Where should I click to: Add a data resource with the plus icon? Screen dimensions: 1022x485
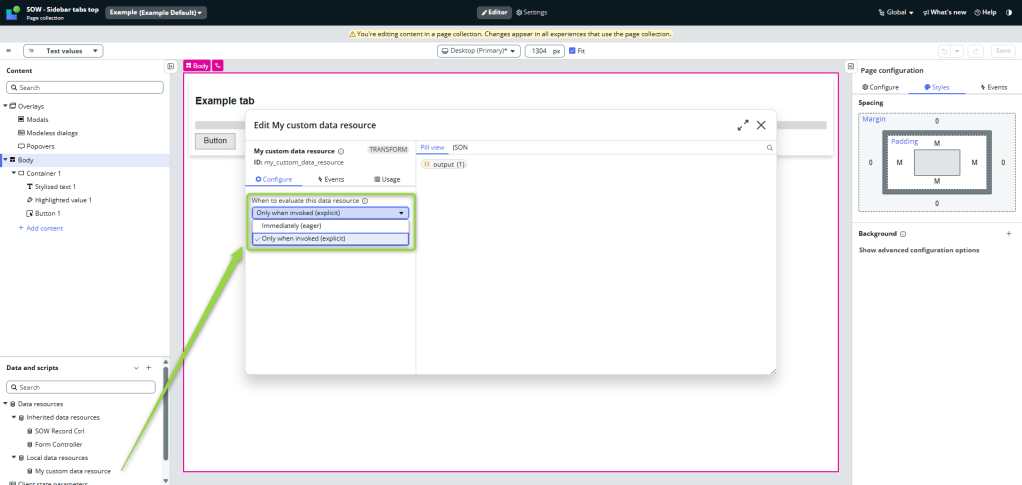coord(149,368)
